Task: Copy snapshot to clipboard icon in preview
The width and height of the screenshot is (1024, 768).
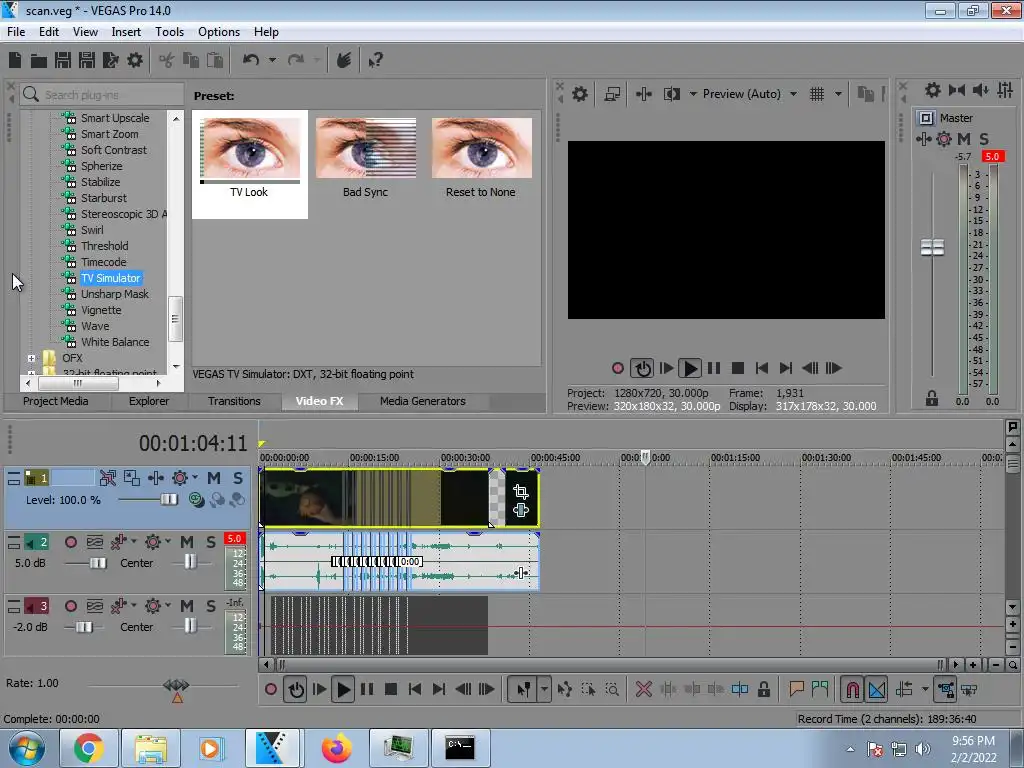Action: click(865, 94)
